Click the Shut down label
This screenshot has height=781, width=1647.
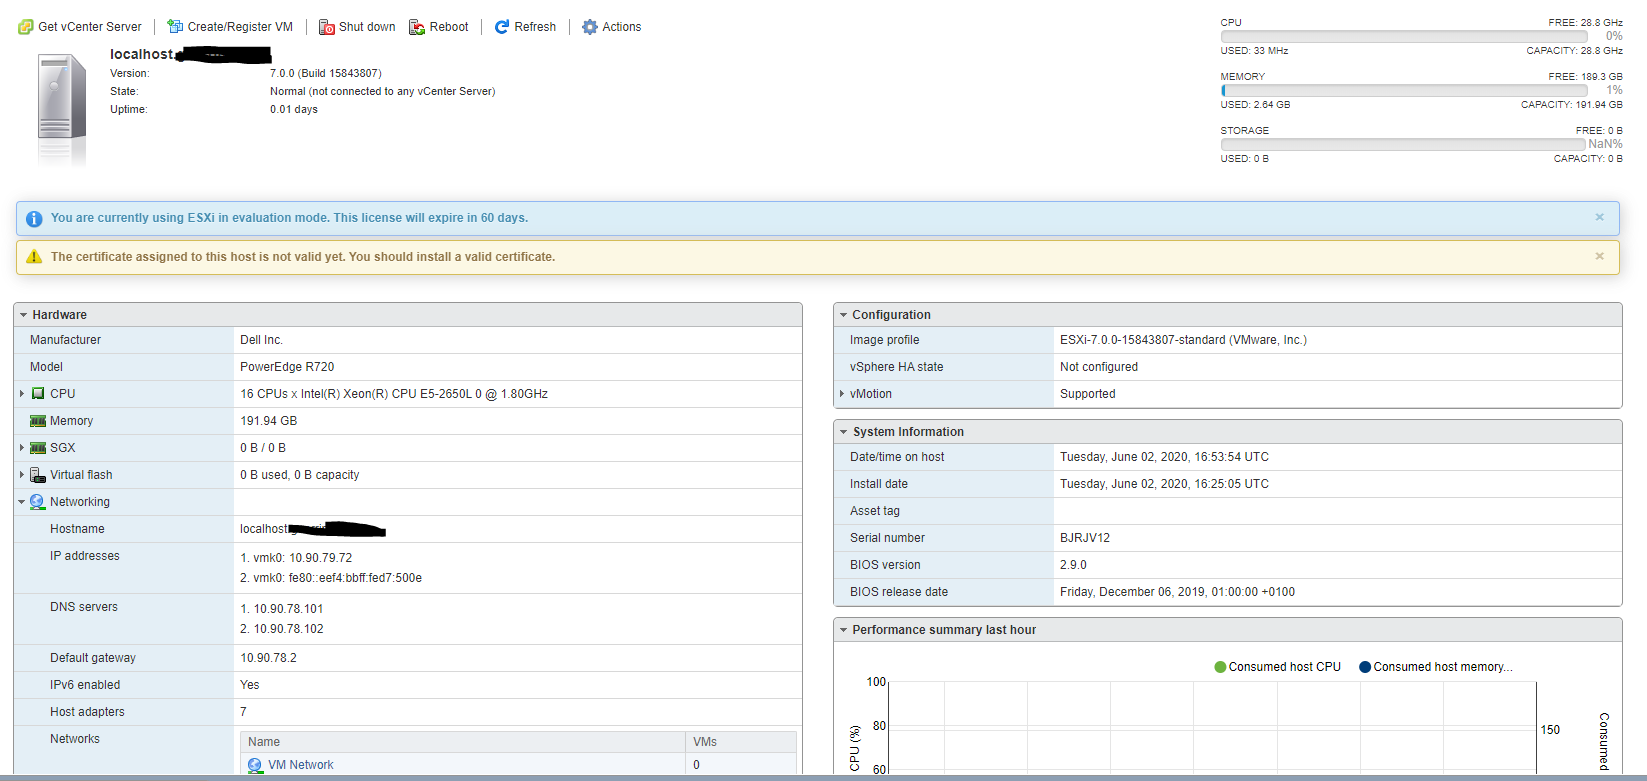[x=367, y=27]
